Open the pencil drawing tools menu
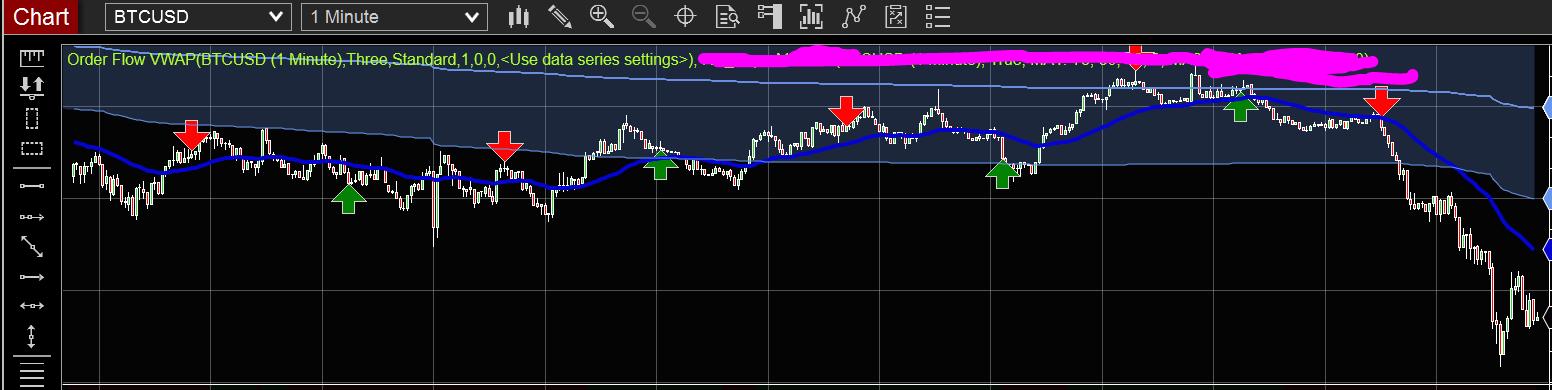Image resolution: width=1552 pixels, height=390 pixels. pyautogui.click(x=560, y=16)
